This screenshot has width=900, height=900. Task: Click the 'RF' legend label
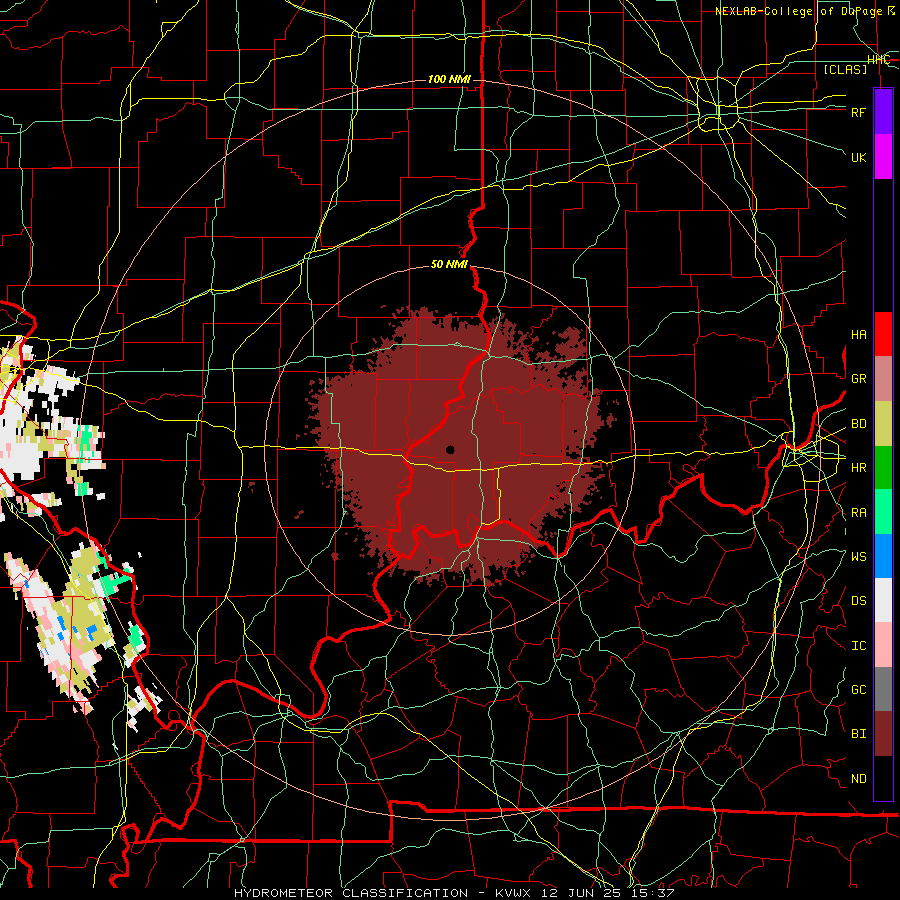(859, 112)
